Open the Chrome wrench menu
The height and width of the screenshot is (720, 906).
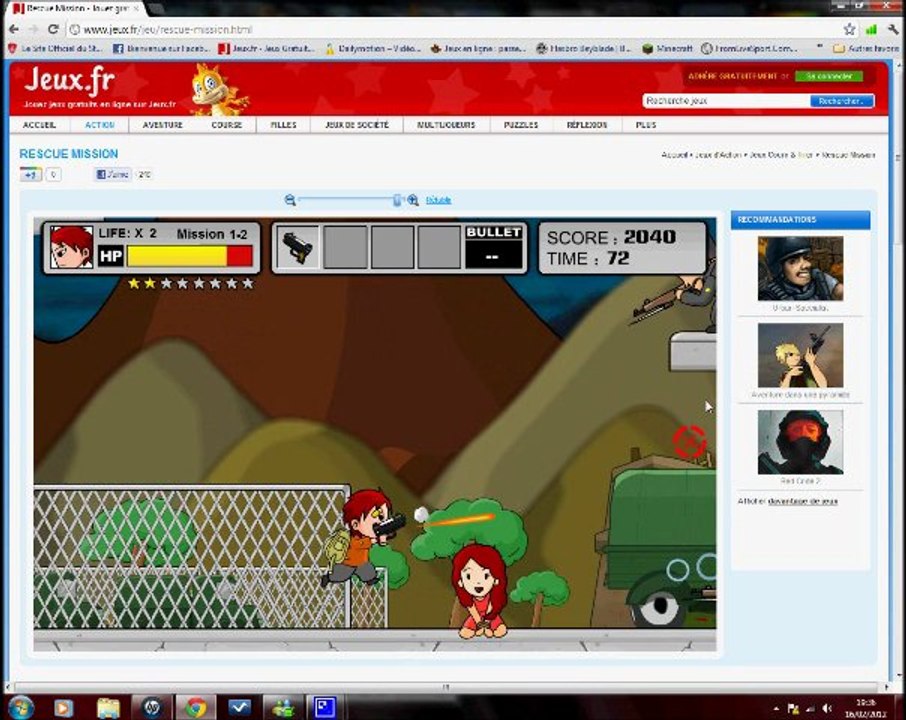893,29
